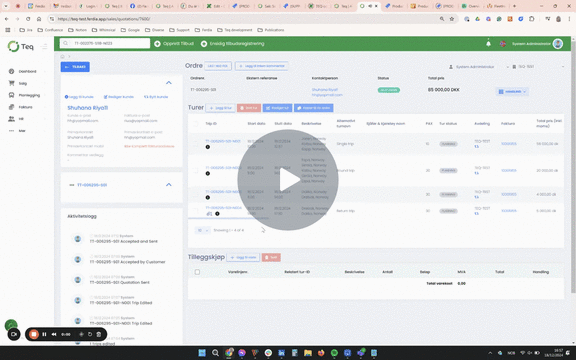Open the Handling dropdown button
The width and height of the screenshot is (576, 360).
[x=512, y=91]
